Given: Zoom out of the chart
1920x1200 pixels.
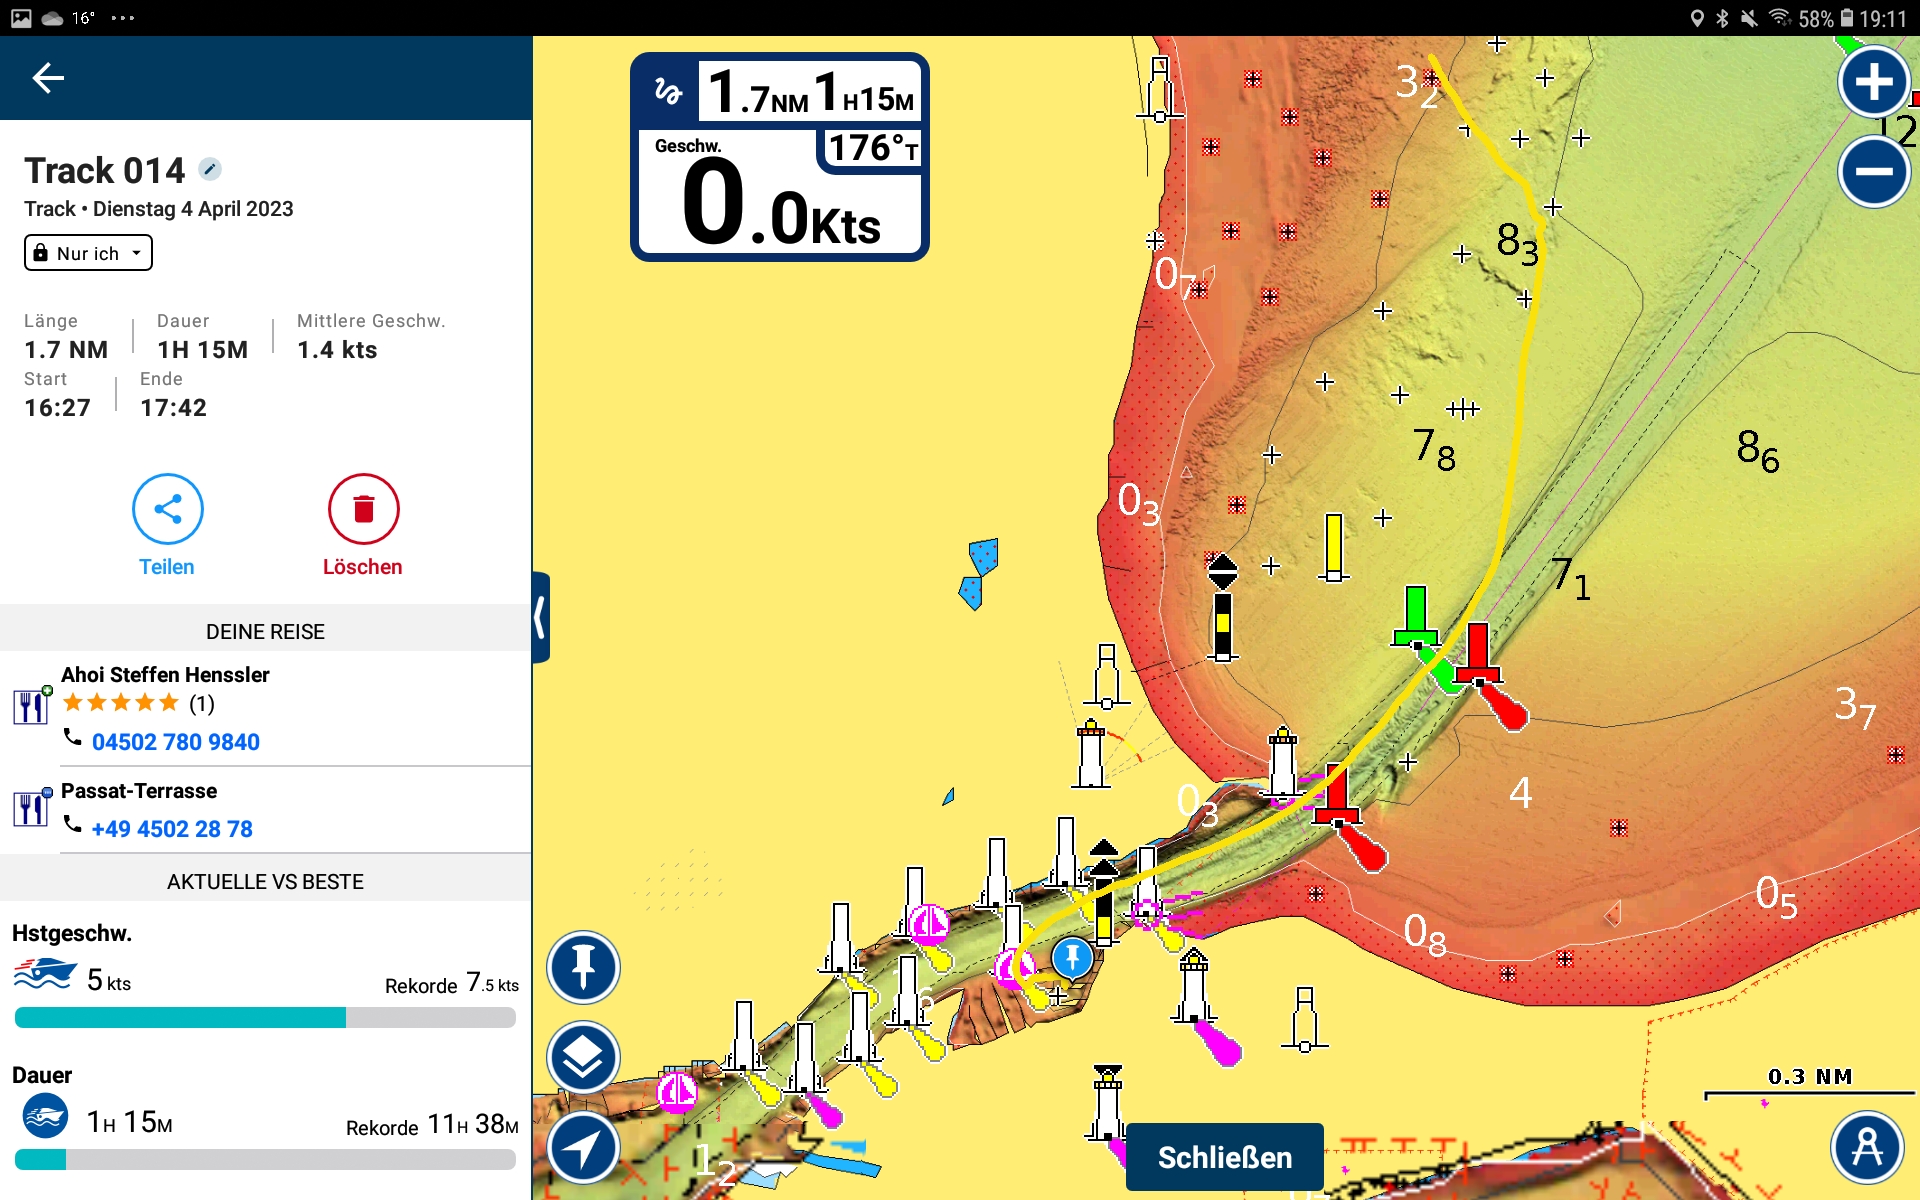Looking at the screenshot, I should click(x=1873, y=171).
